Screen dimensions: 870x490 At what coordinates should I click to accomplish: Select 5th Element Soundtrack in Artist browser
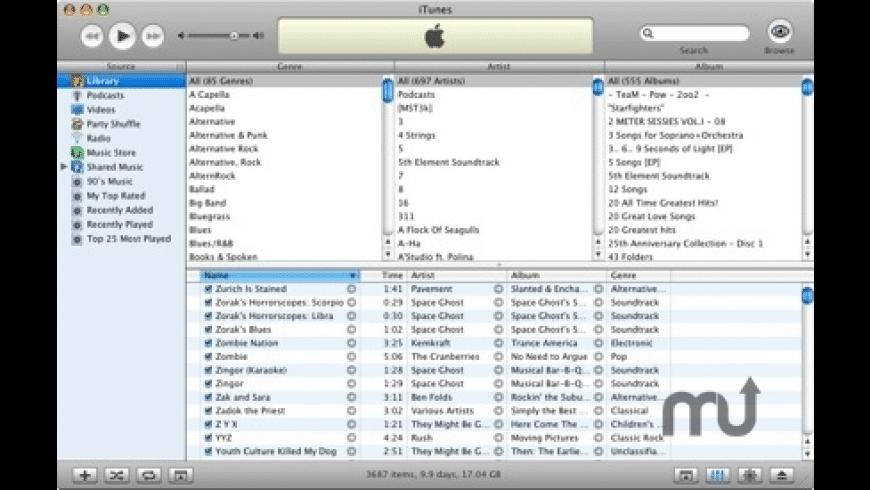pos(494,162)
